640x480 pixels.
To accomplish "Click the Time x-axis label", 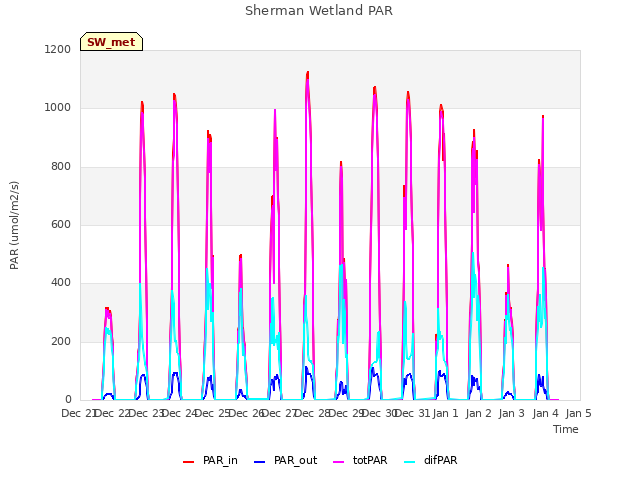I will [566, 429].
